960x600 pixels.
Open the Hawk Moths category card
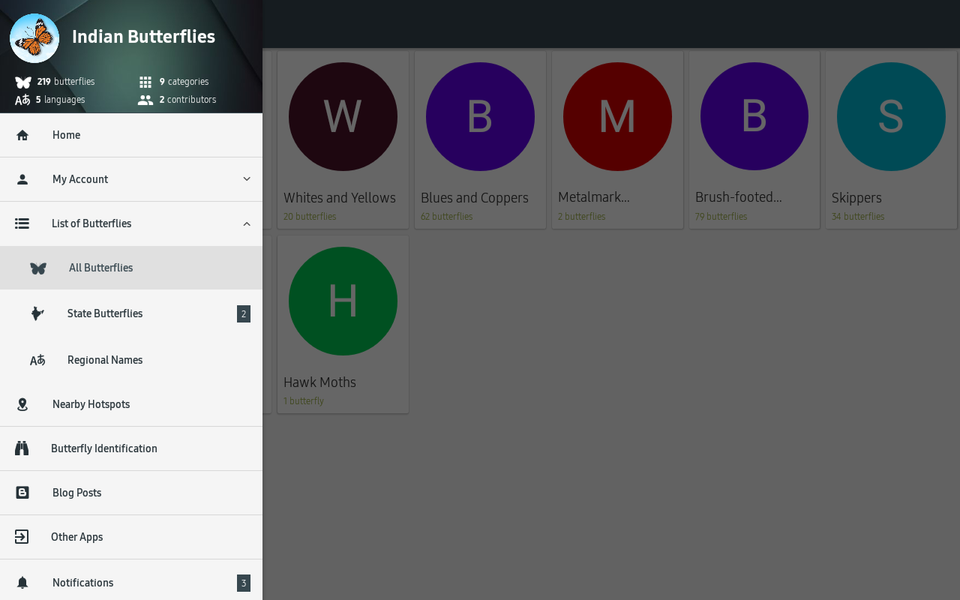pyautogui.click(x=342, y=325)
